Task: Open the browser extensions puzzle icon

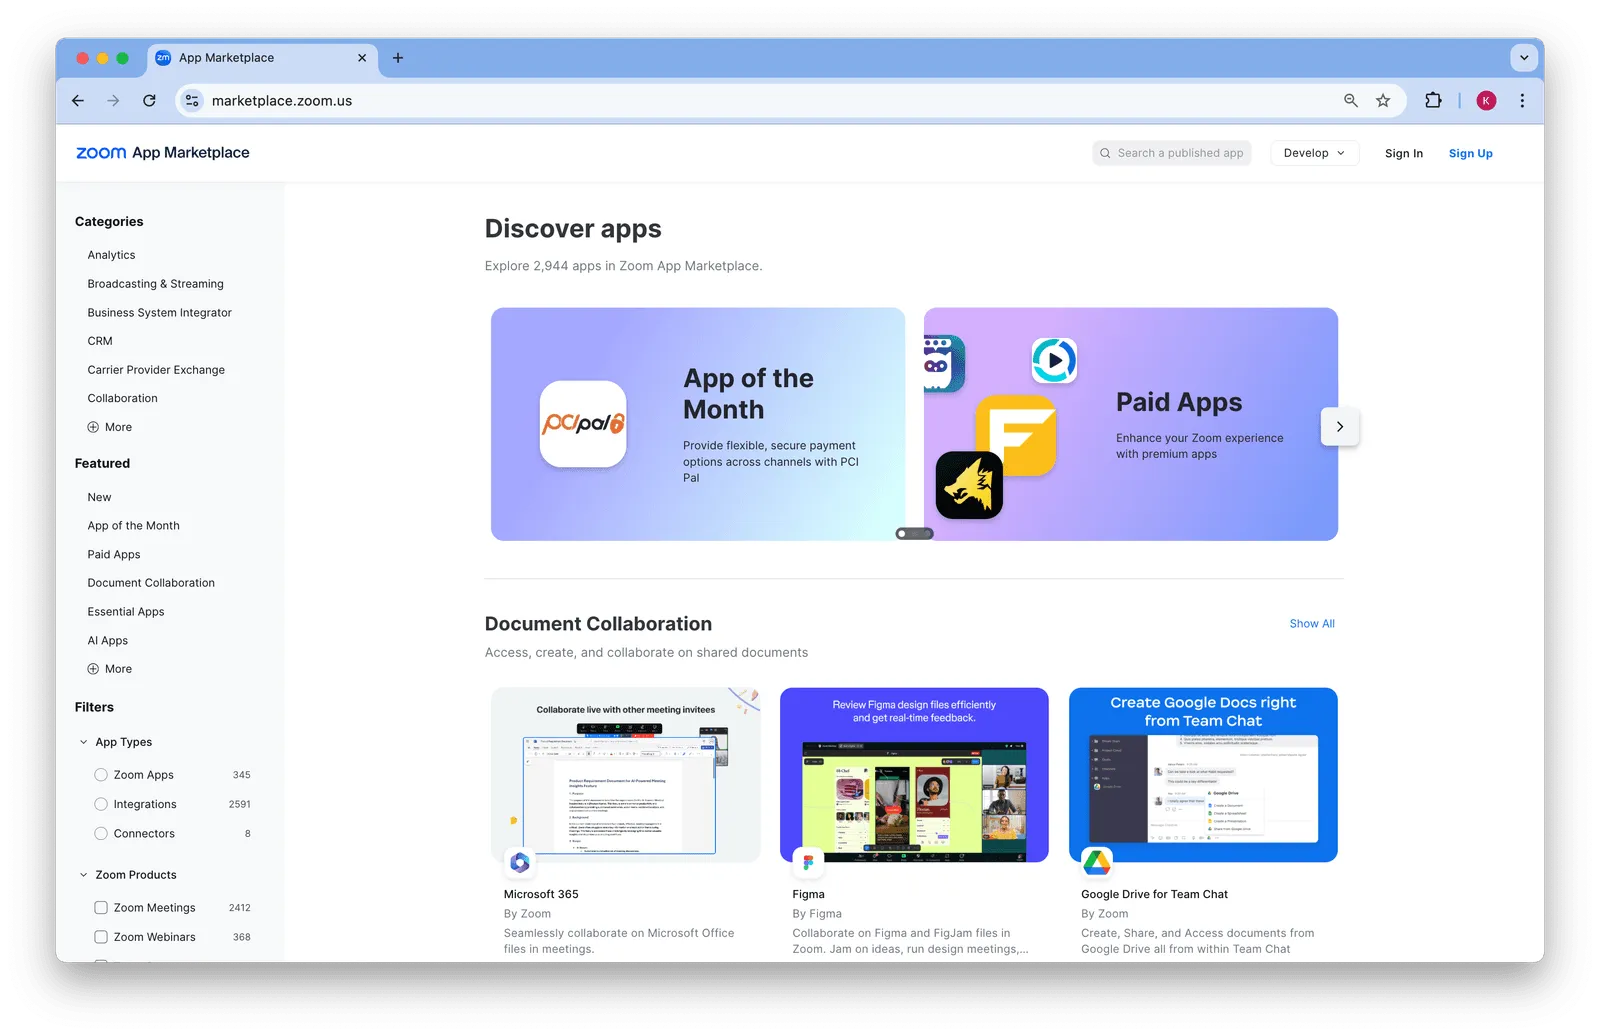Action: point(1433,101)
